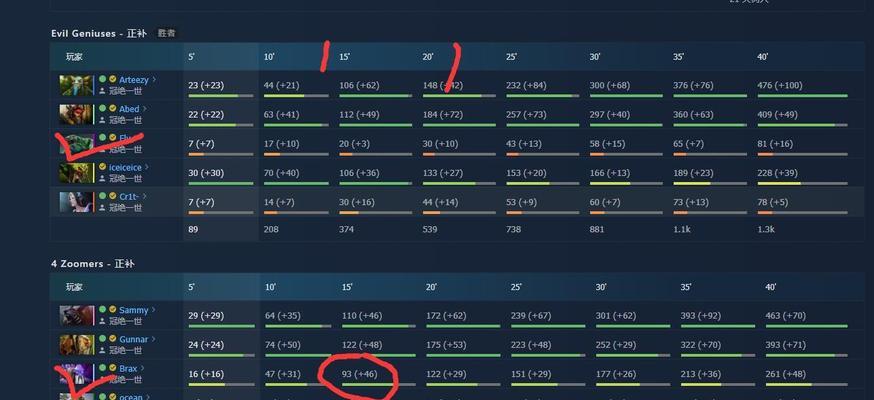Click 30' column header in 4 Zoomers table
The height and width of the screenshot is (400, 874).
601,287
